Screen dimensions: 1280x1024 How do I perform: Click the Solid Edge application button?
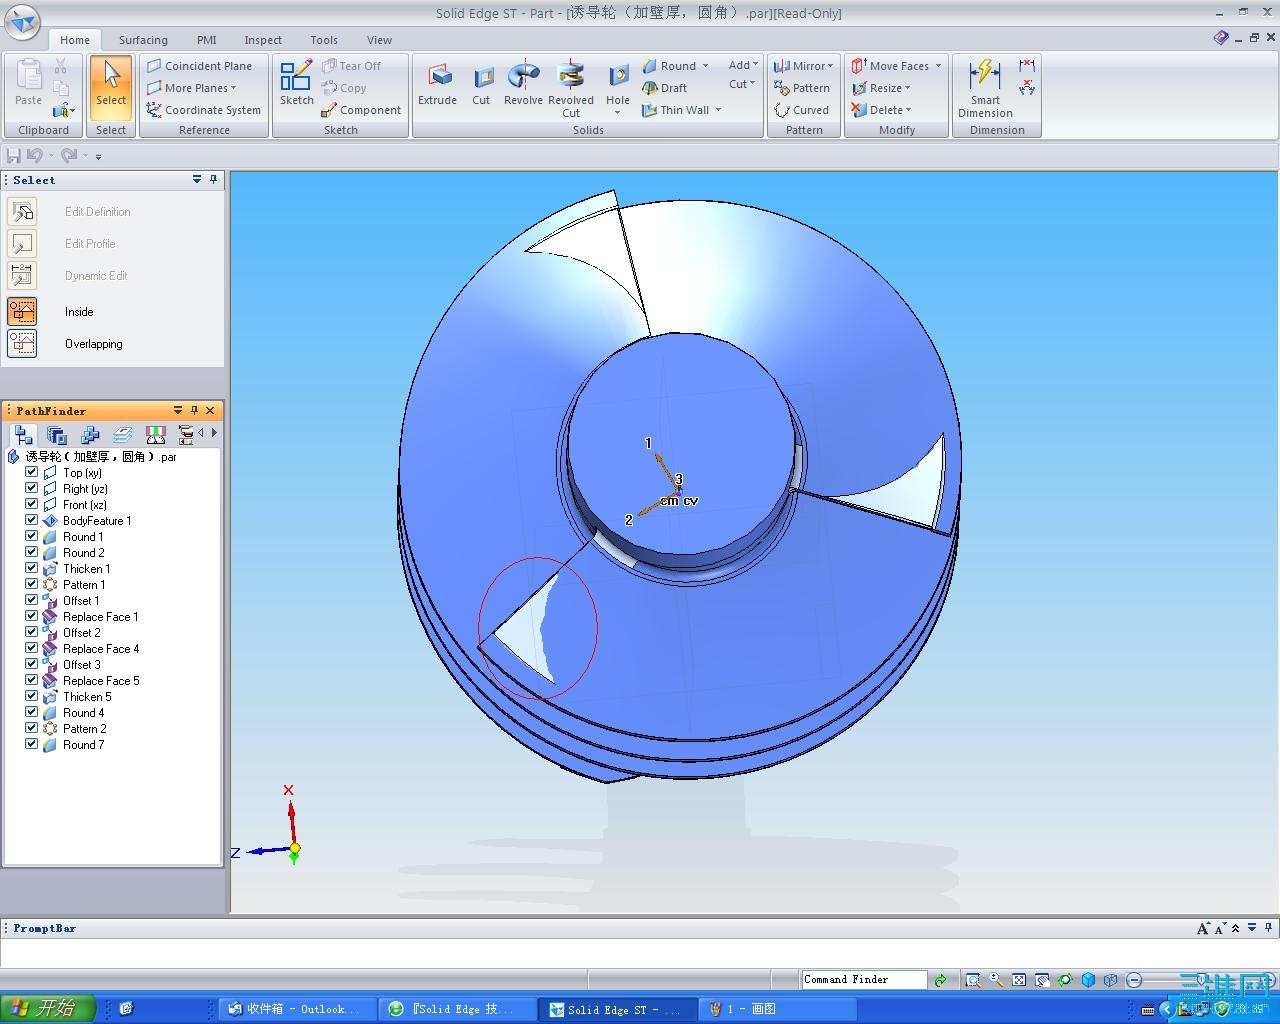[23, 22]
